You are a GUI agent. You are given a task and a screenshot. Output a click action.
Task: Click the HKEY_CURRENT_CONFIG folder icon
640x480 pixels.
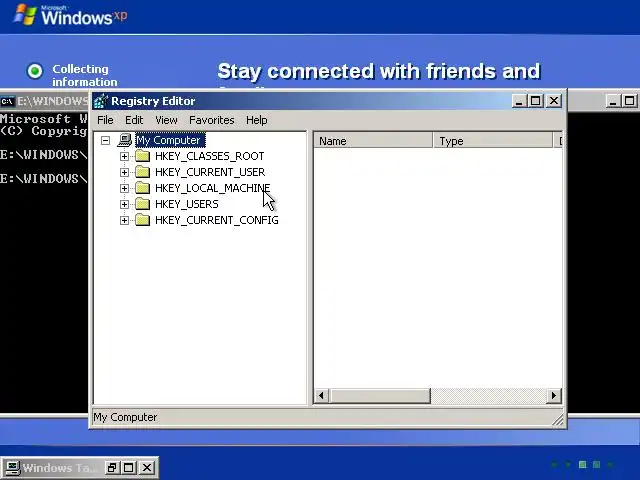point(142,220)
